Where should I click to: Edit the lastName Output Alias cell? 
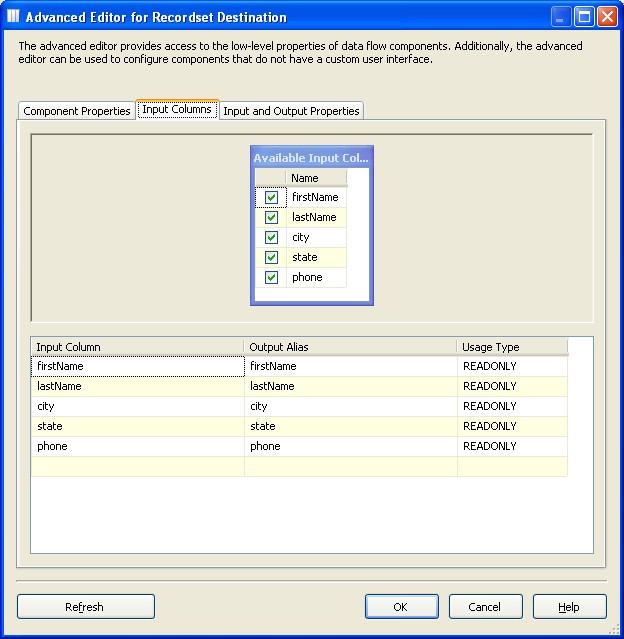[x=351, y=386]
